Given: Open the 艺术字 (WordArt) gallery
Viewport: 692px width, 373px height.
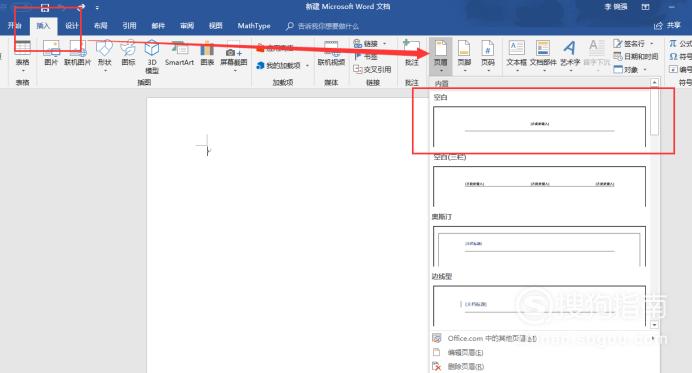Looking at the screenshot, I should coord(570,56).
